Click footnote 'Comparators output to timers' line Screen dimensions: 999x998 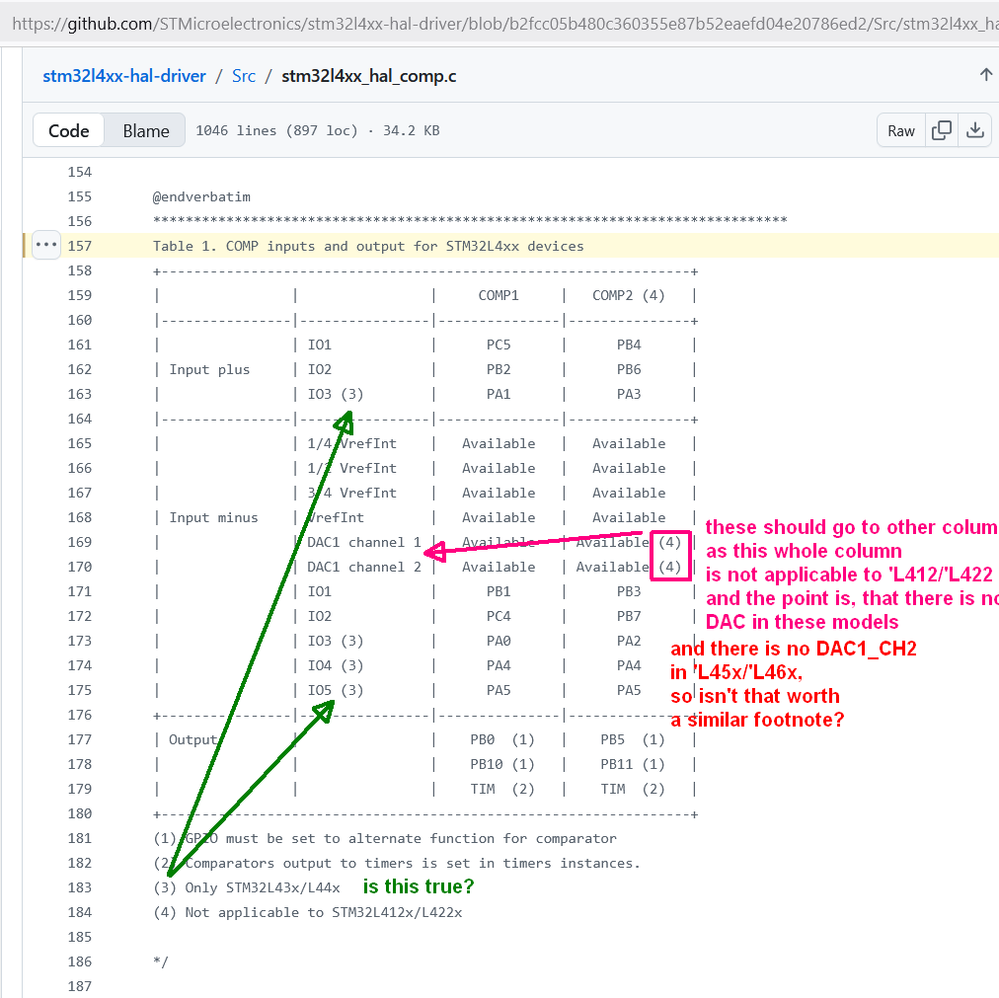click(x=396, y=864)
